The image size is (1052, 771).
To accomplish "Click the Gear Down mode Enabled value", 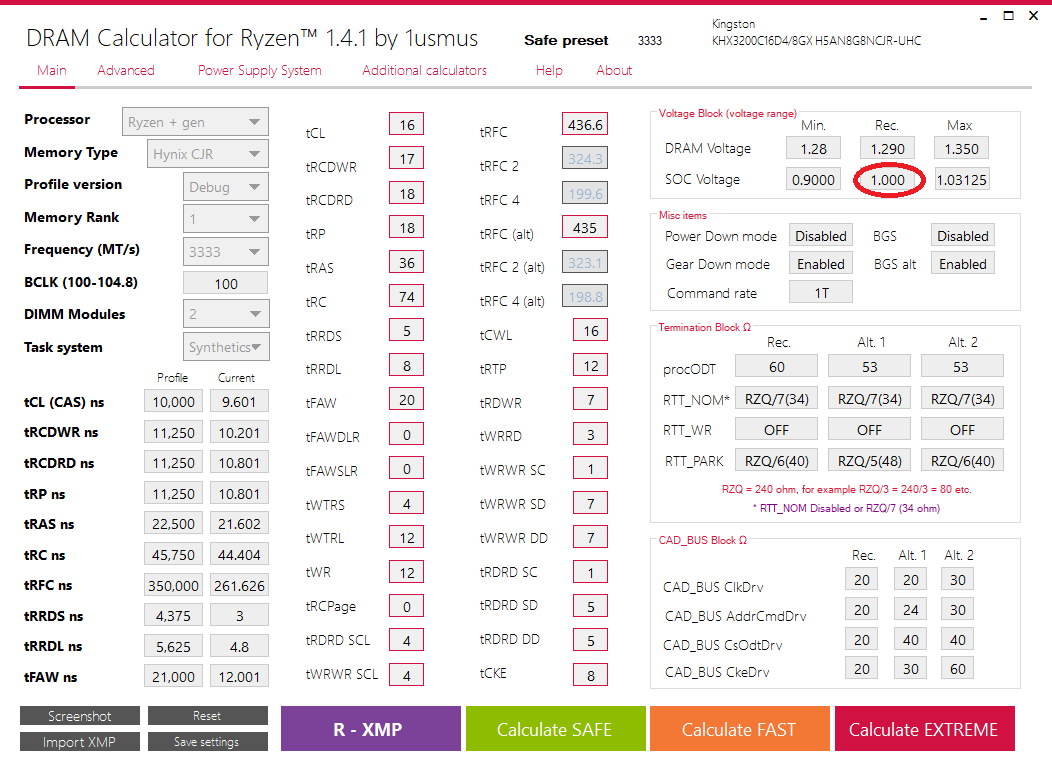I will [821, 264].
